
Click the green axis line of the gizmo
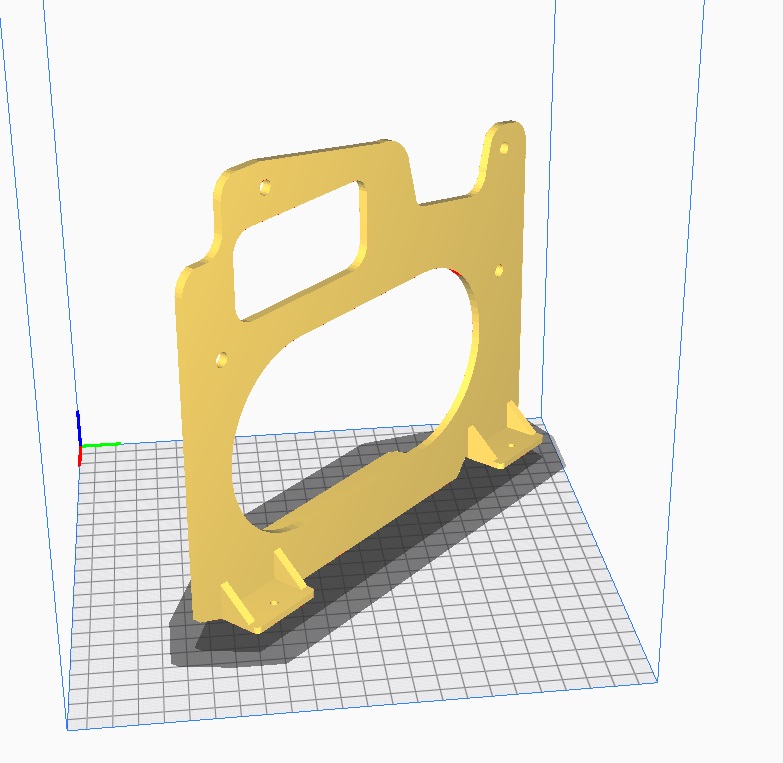pyautogui.click(x=101, y=444)
